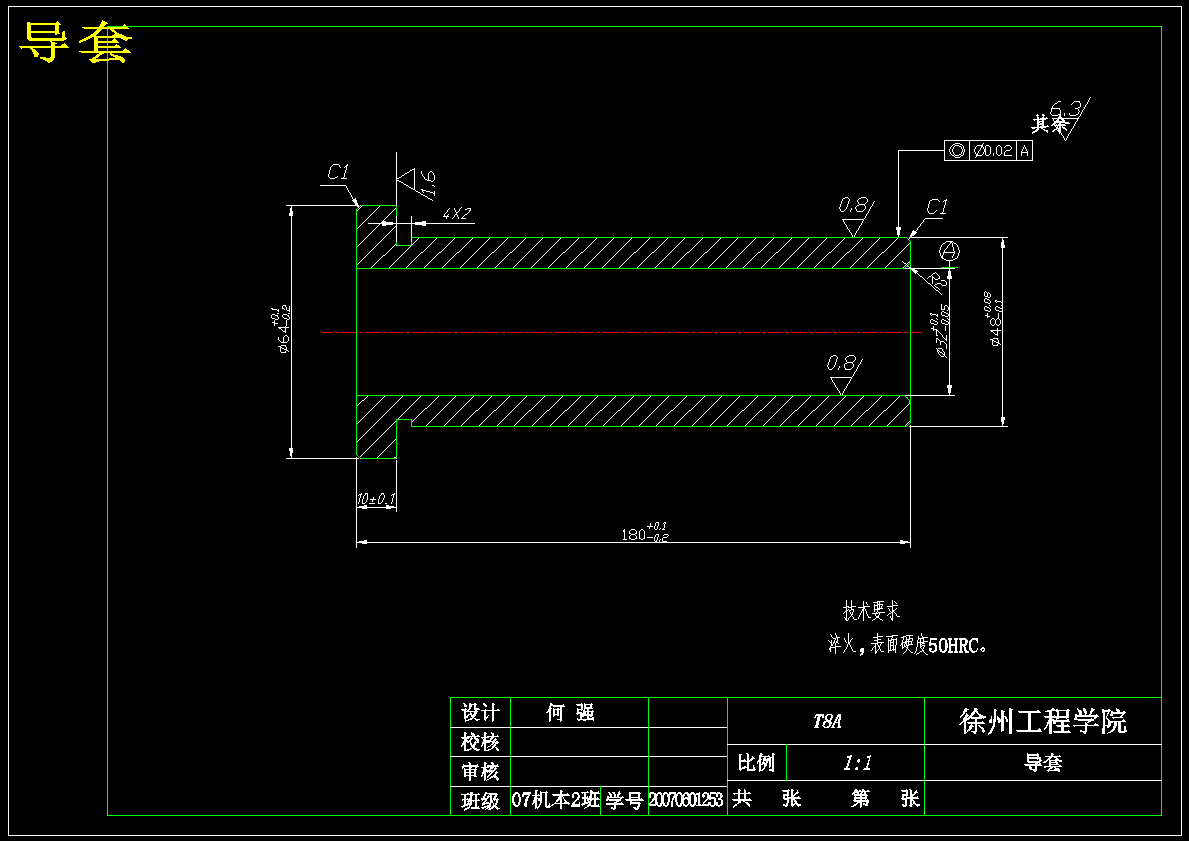Select the 6.3 roughness value
1189x841 pixels.
point(1065,111)
